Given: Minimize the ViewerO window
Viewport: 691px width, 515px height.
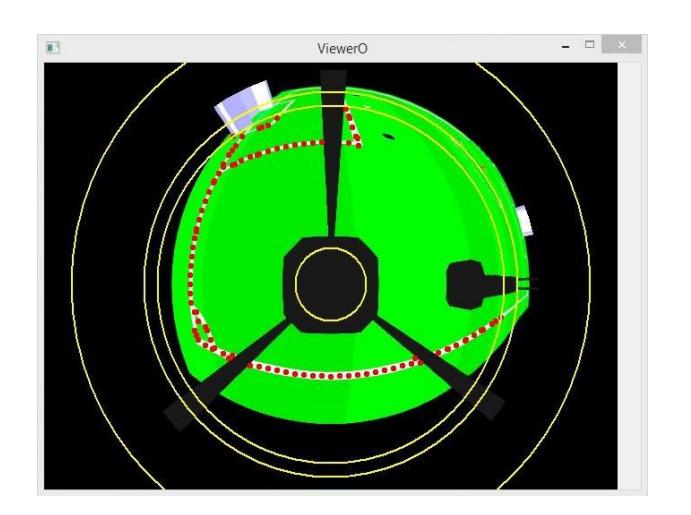Looking at the screenshot, I should (565, 46).
